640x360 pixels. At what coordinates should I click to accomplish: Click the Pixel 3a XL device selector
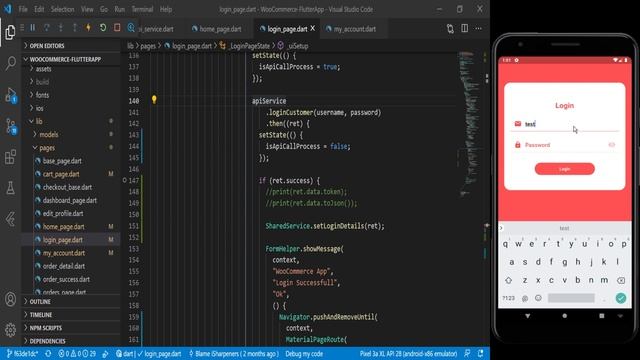point(408,353)
